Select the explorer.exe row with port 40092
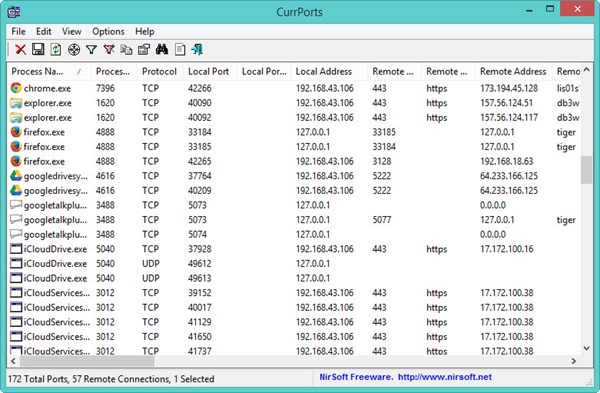This screenshot has height=393, width=600. pos(294,117)
